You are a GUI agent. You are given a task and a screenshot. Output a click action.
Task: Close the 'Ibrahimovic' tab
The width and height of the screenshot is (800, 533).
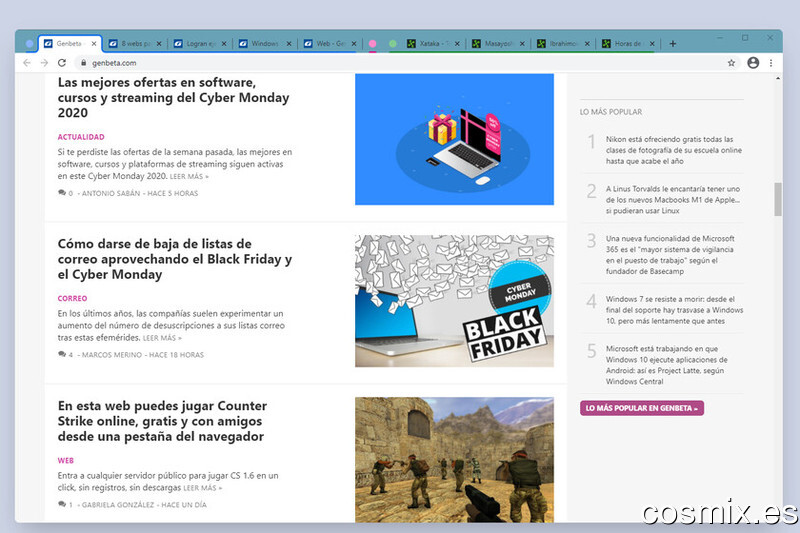coord(587,44)
